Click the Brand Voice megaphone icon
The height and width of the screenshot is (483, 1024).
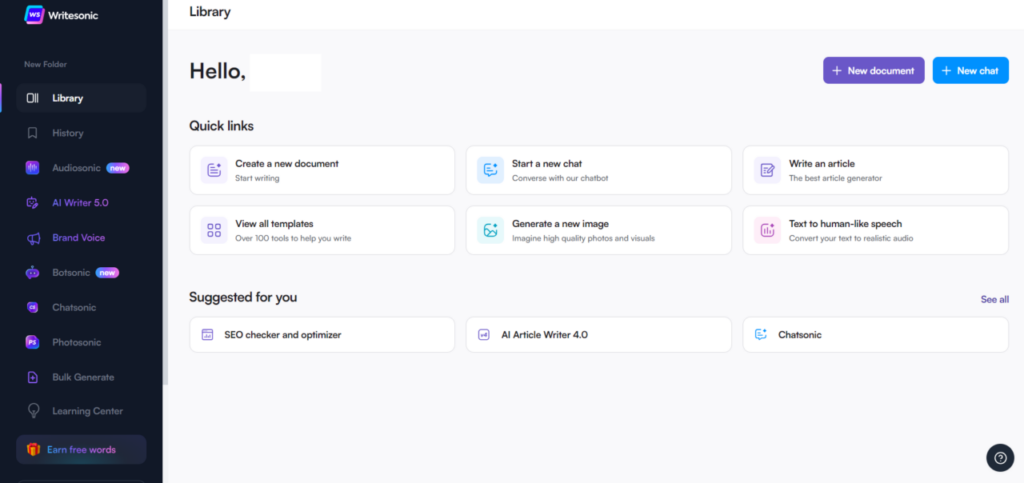33,238
